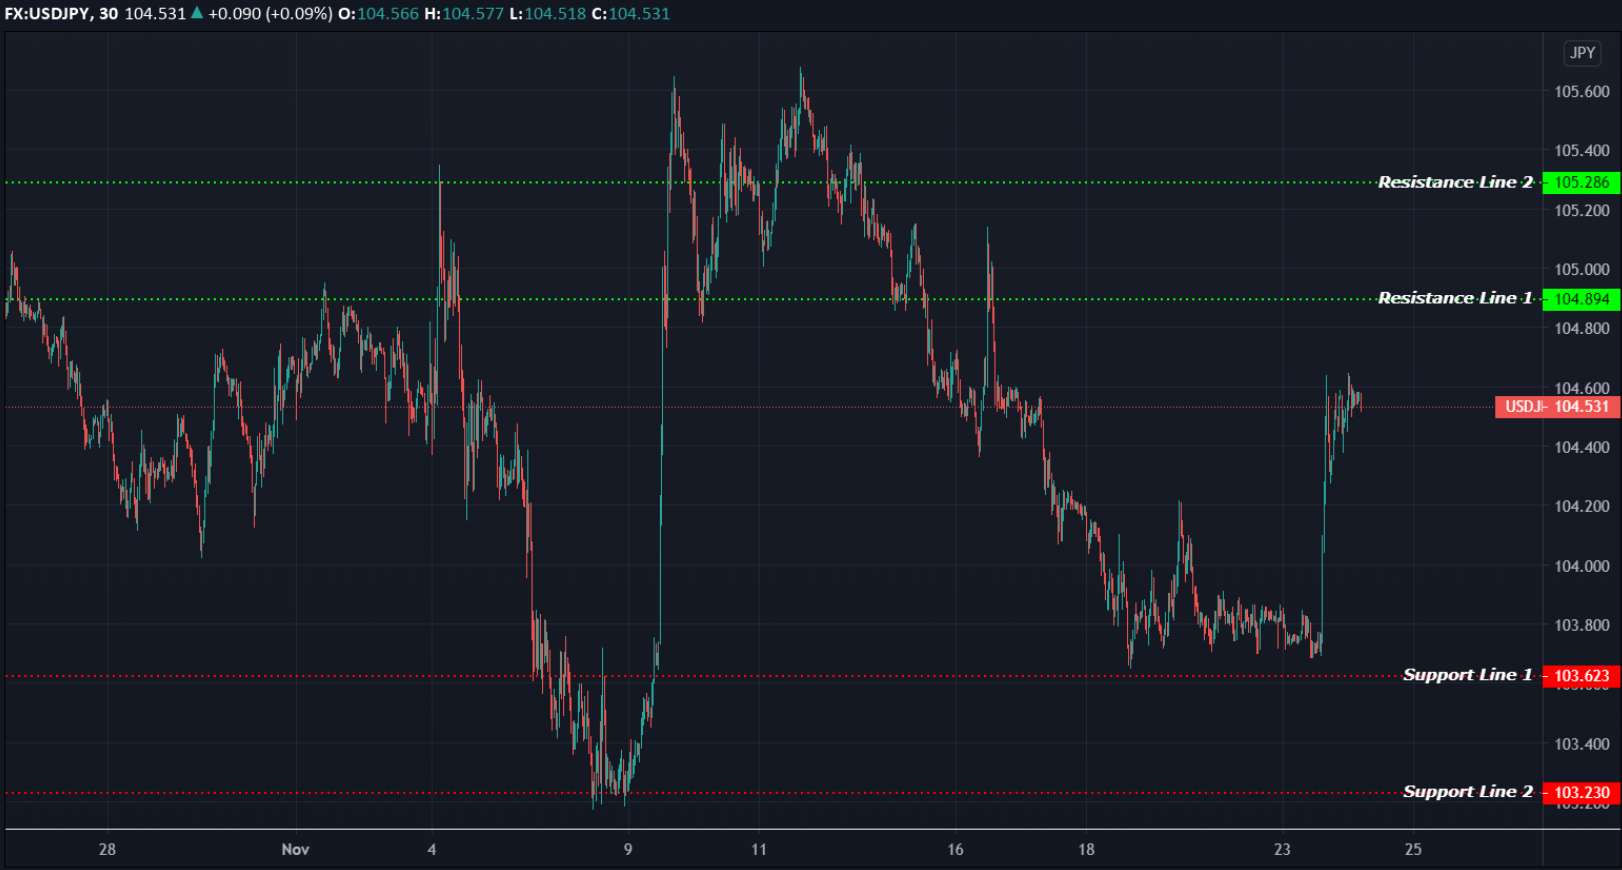Click the 103.230 red price tag
The width and height of the screenshot is (1622, 870).
tap(1581, 793)
